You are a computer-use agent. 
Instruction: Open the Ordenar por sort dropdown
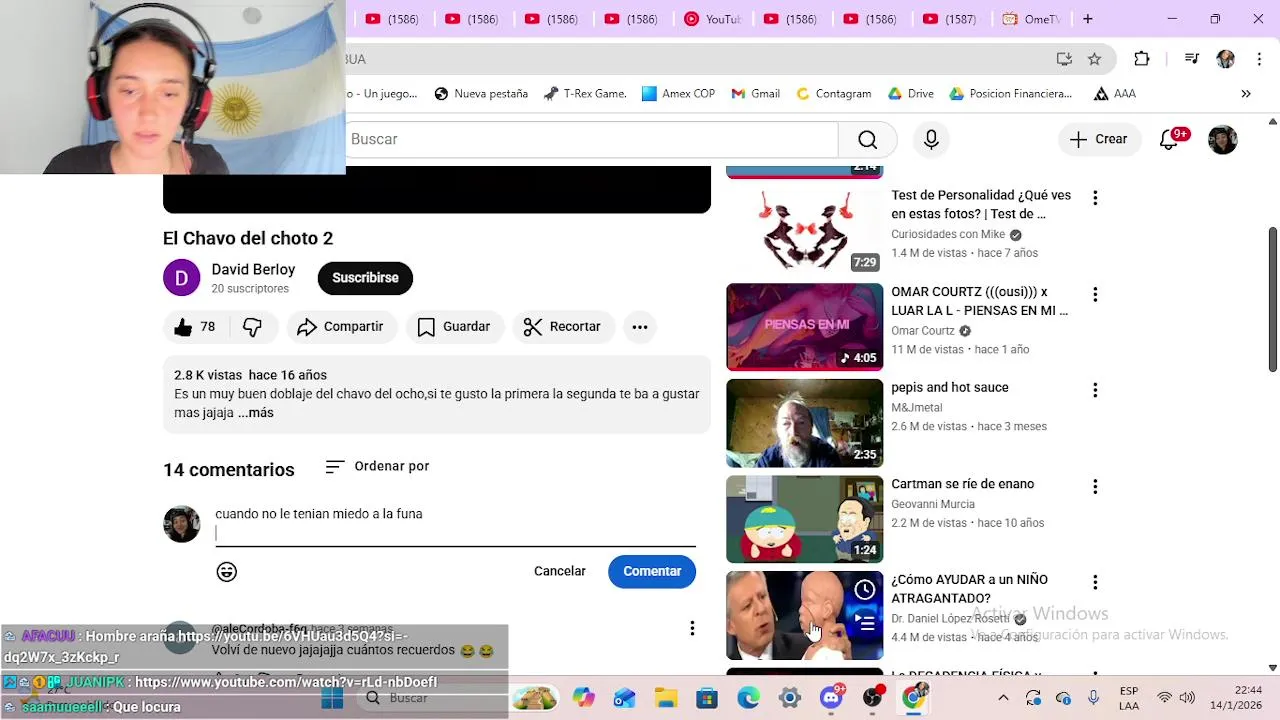pyautogui.click(x=377, y=466)
